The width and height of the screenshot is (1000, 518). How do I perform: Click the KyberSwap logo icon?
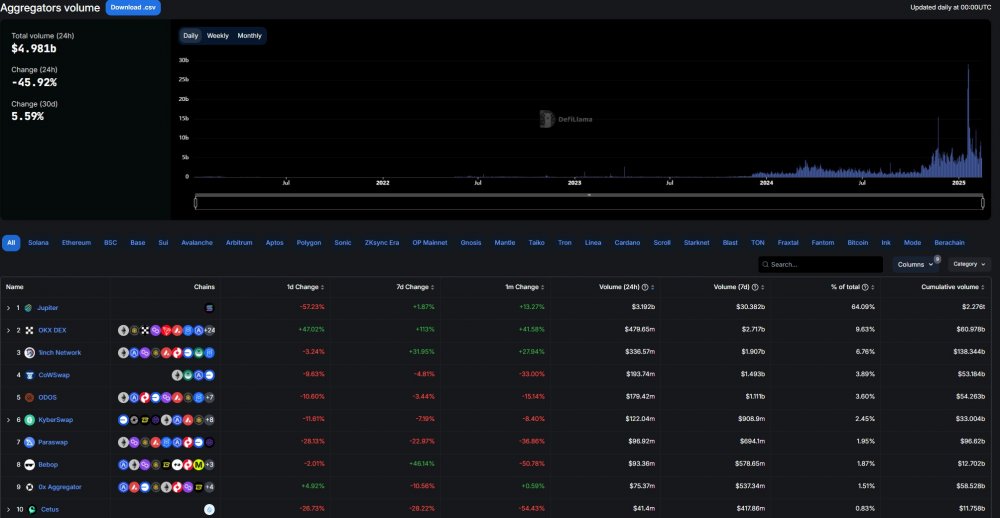pos(29,420)
